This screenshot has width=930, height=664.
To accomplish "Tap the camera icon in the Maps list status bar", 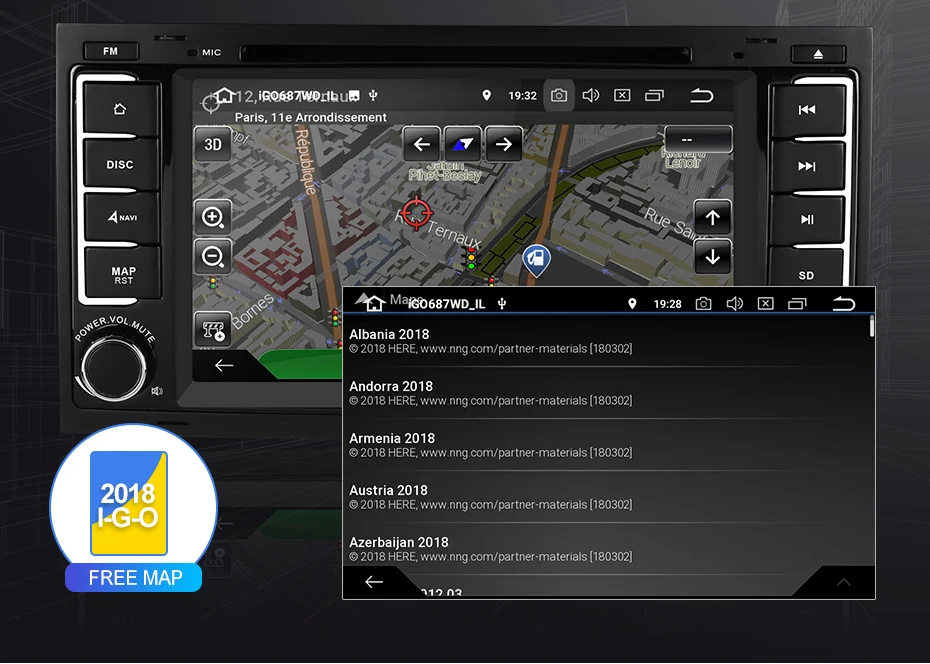I will pyautogui.click(x=703, y=304).
